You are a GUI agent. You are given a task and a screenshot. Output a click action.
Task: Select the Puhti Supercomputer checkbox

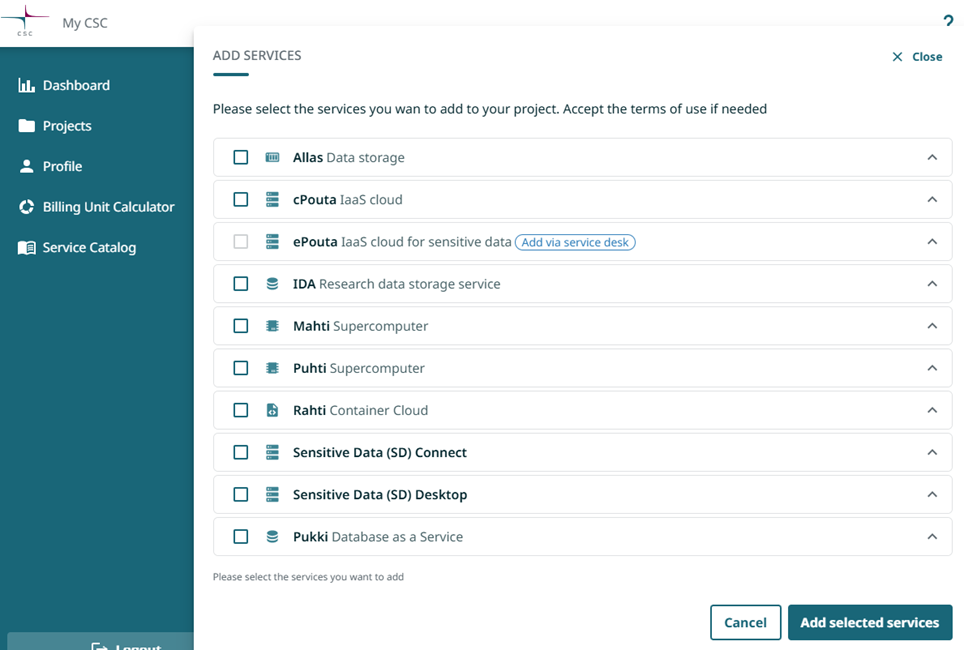point(241,368)
